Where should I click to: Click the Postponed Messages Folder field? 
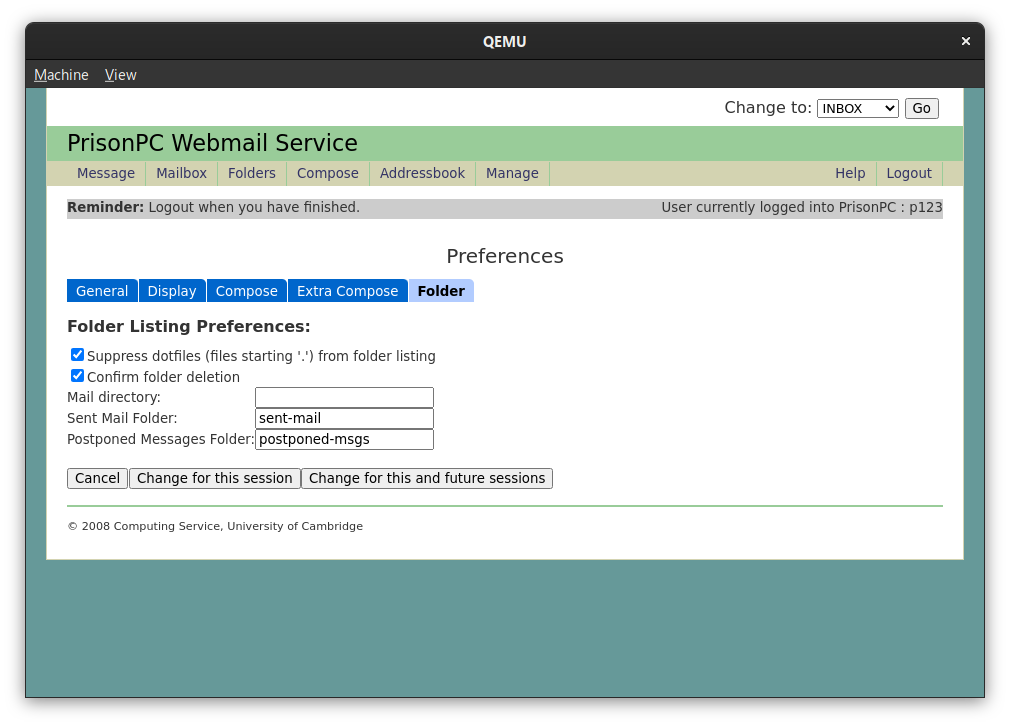pos(345,439)
